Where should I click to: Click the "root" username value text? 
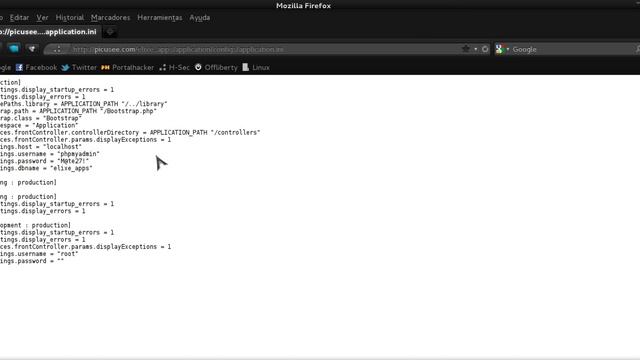click(x=68, y=253)
